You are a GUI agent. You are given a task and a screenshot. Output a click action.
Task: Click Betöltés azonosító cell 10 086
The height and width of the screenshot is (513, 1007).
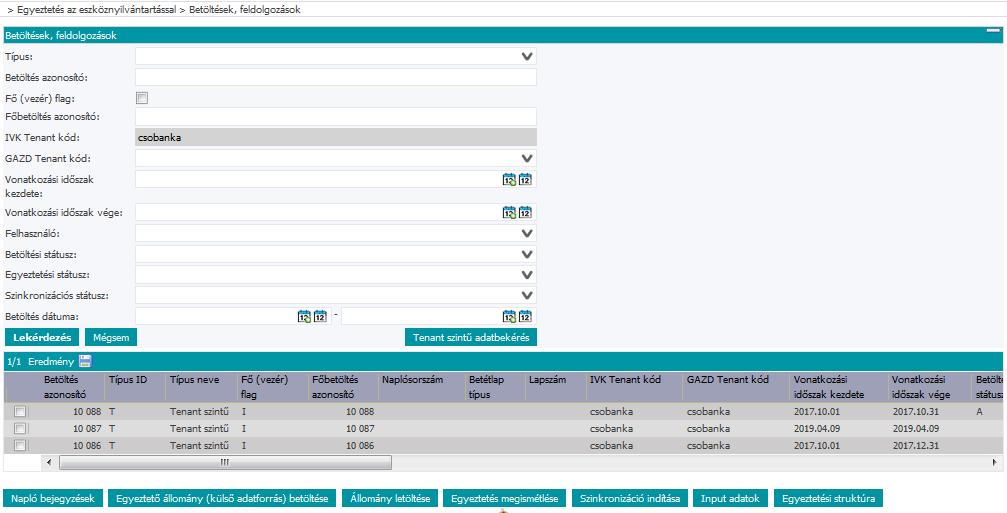tap(87, 445)
